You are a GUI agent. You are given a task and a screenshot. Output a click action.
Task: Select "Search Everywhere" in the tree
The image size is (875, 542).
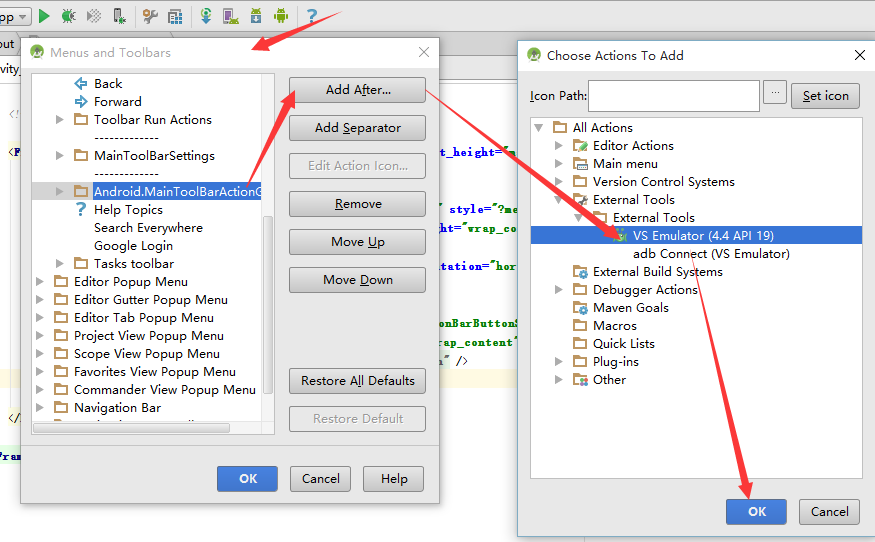click(x=148, y=228)
